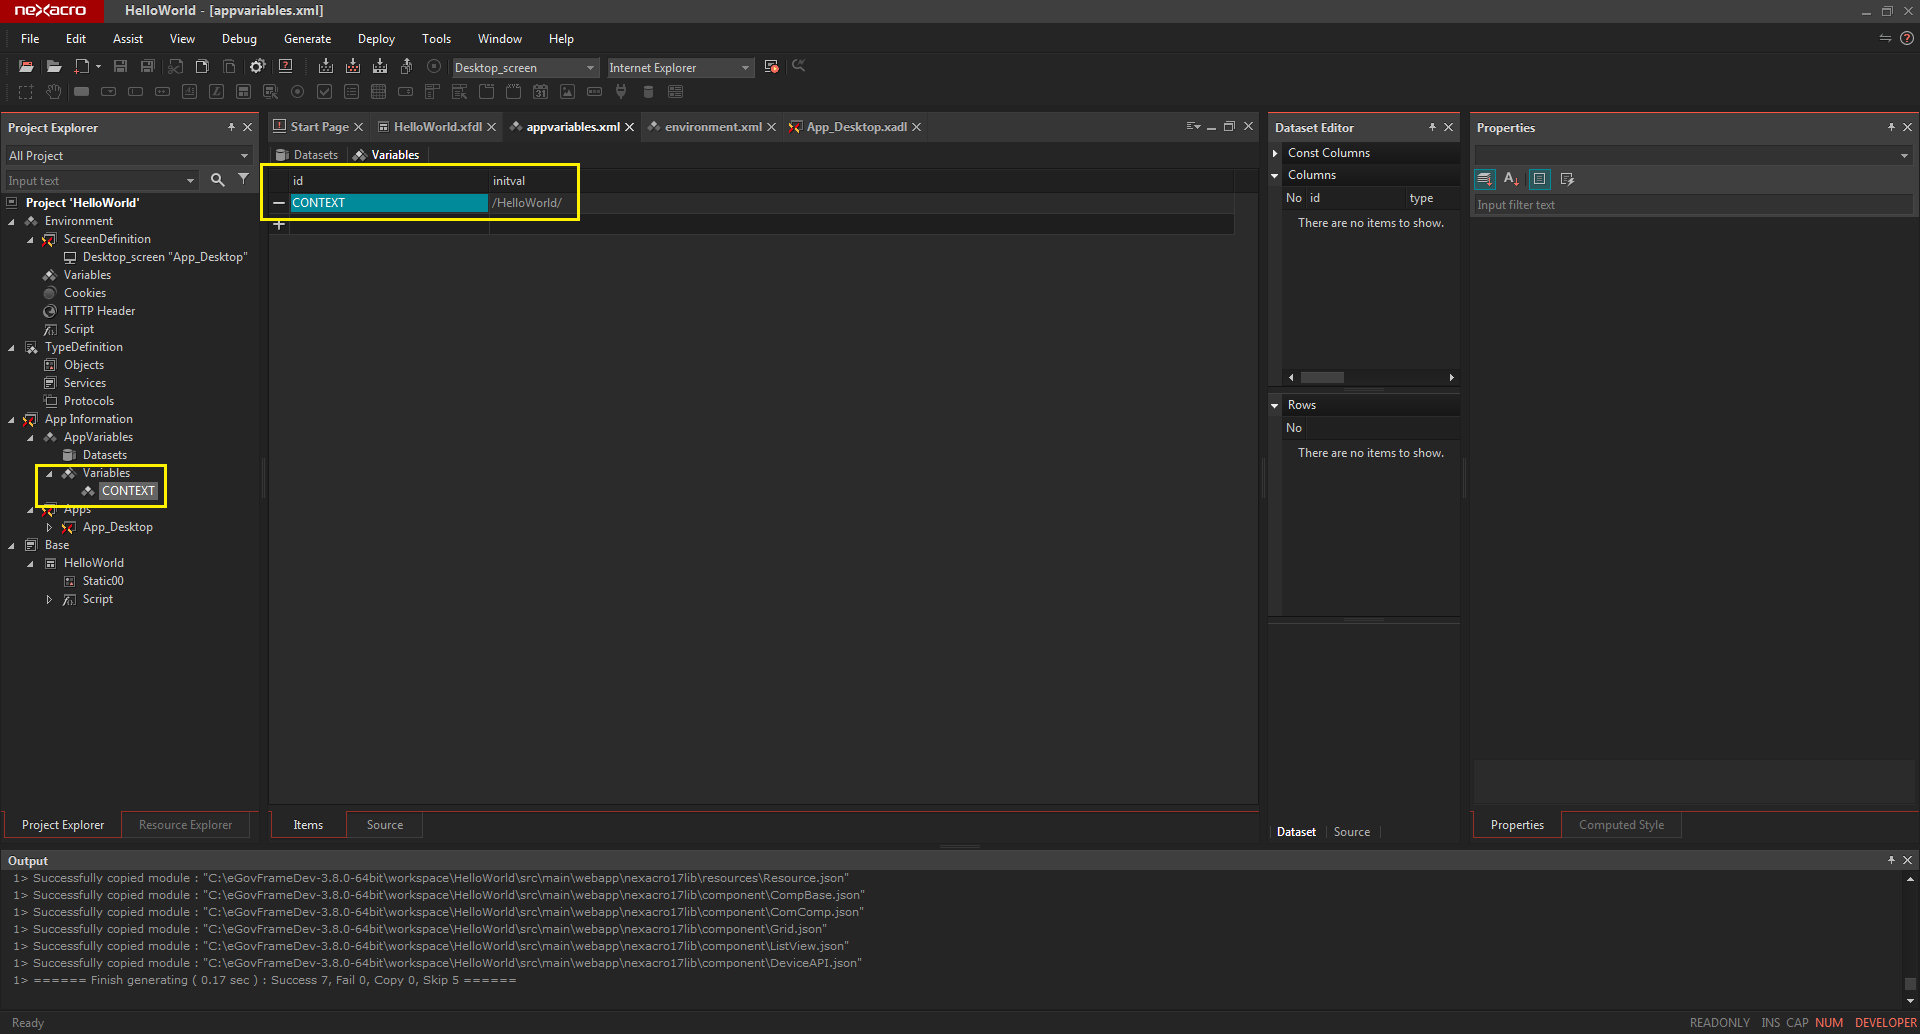1920x1034 pixels.
Task: Pick the ImageViewer component icon
Action: coord(567,92)
